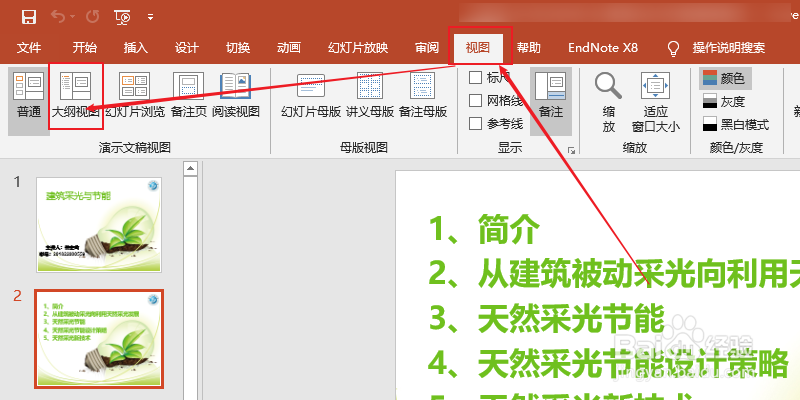Screen dimensions: 800x400
Task: Enable the 参考线 guides checkbox
Action: (x=475, y=123)
